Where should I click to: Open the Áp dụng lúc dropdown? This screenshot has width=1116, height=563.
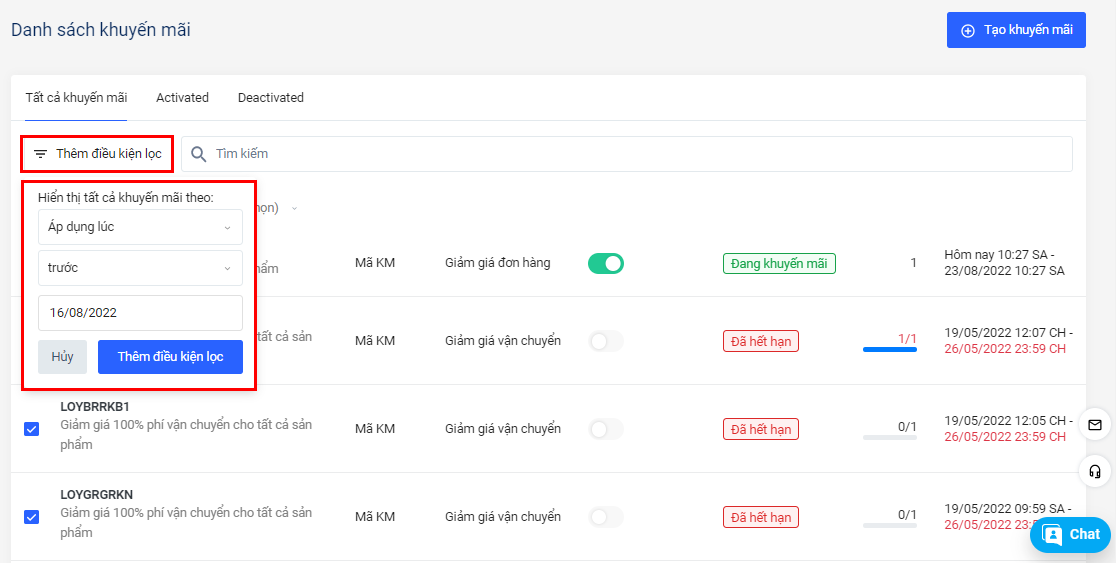140,227
